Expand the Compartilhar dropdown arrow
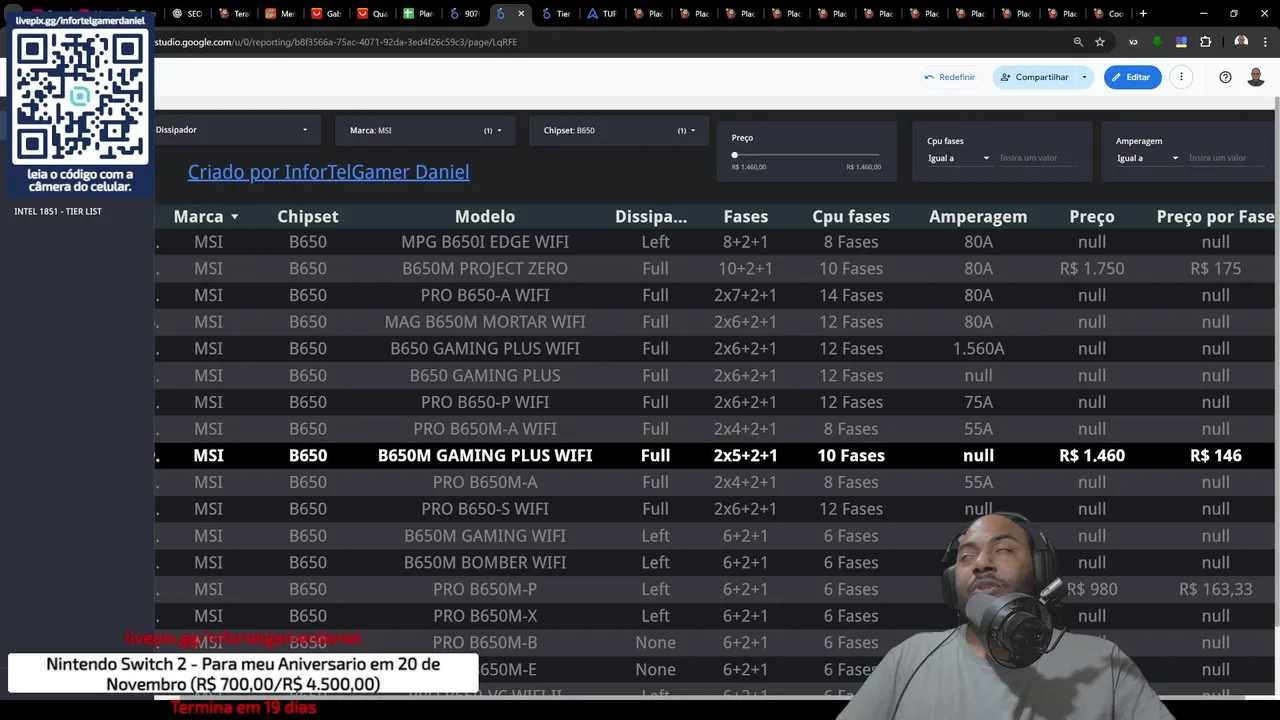The image size is (1280, 720). coord(1084,77)
